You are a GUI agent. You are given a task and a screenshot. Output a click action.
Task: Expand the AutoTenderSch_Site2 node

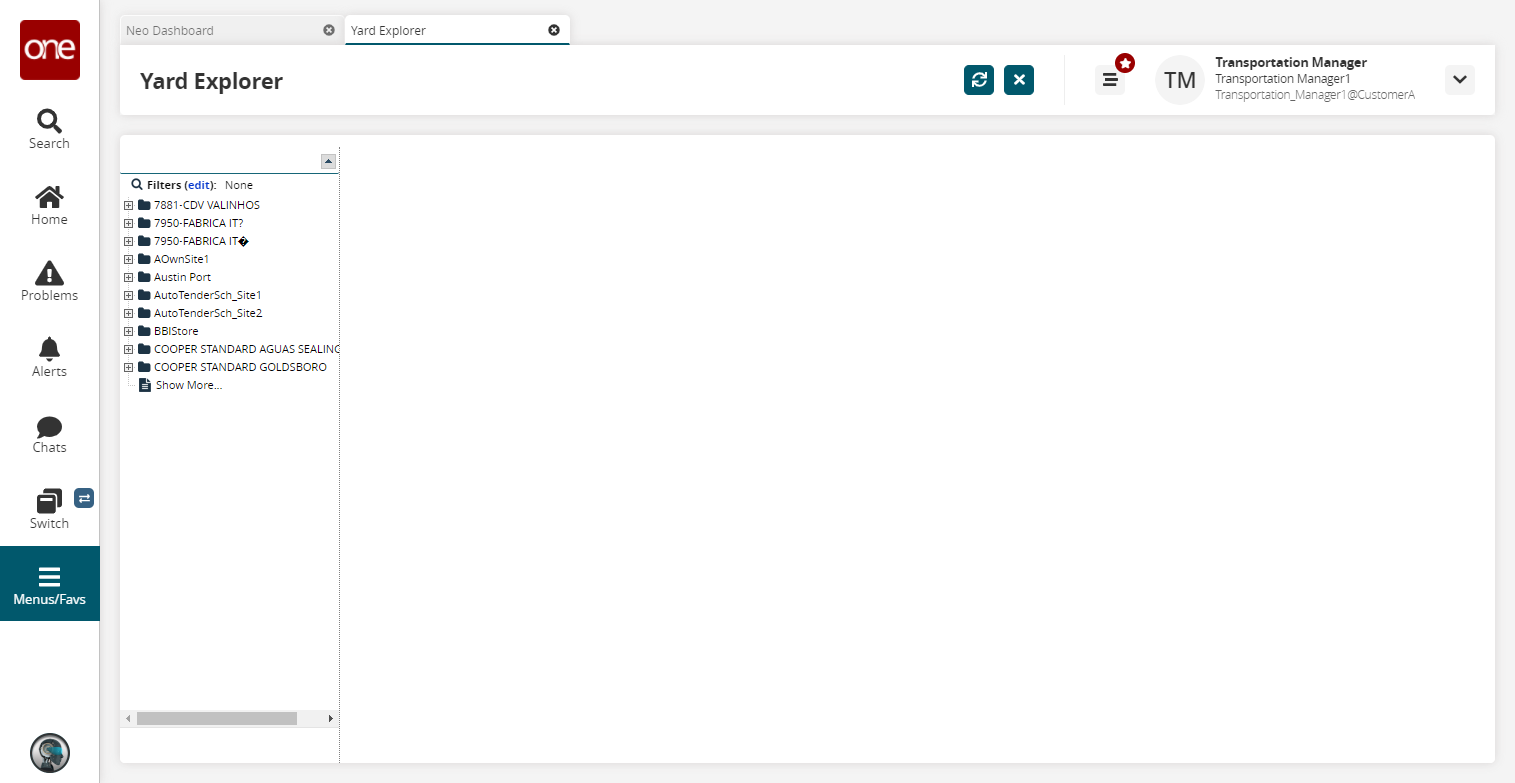128,313
